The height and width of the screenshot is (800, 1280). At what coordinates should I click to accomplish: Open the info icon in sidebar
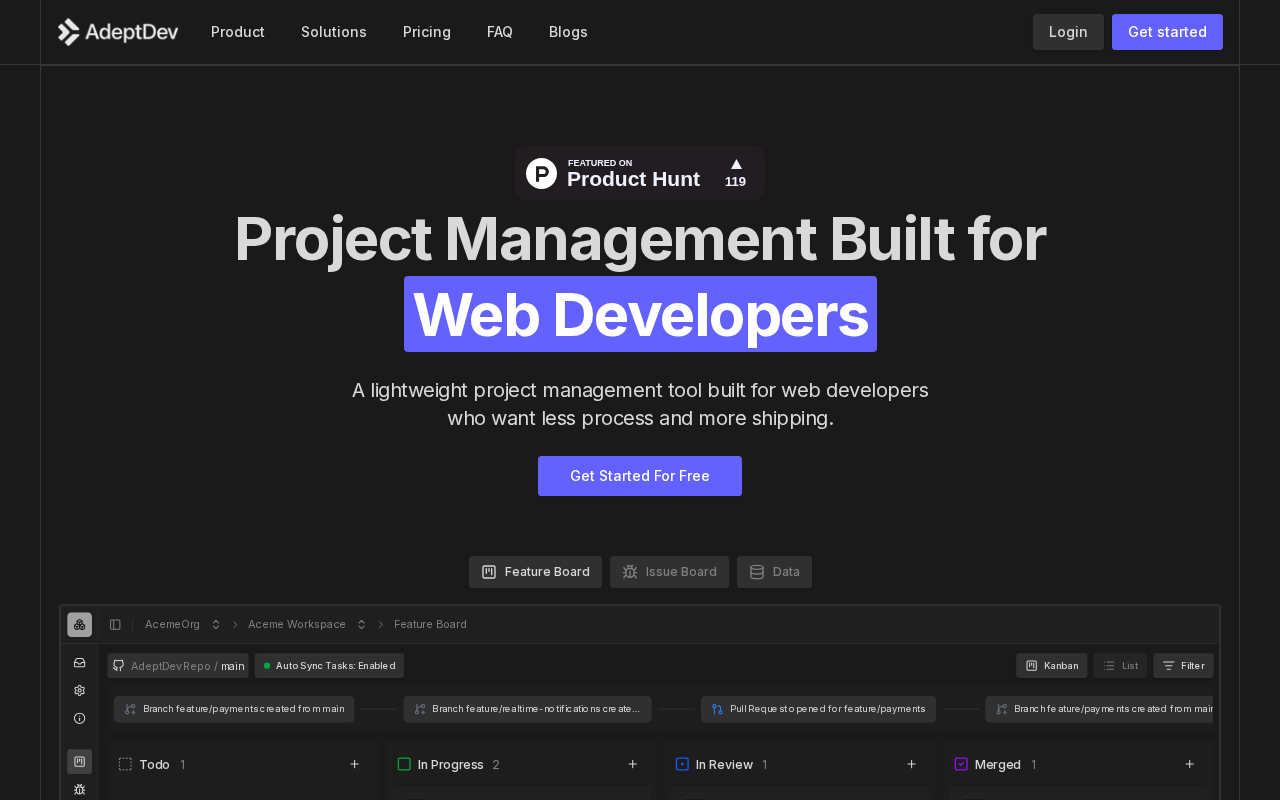(x=80, y=718)
